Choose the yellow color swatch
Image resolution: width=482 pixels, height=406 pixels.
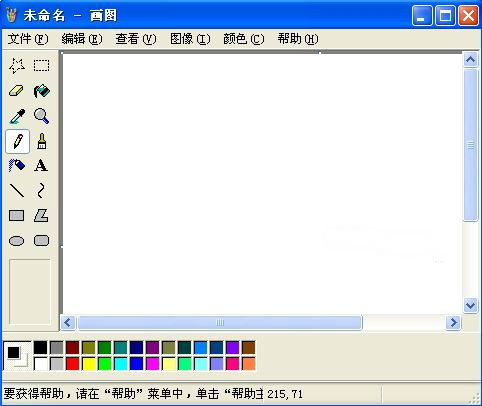[x=89, y=364]
